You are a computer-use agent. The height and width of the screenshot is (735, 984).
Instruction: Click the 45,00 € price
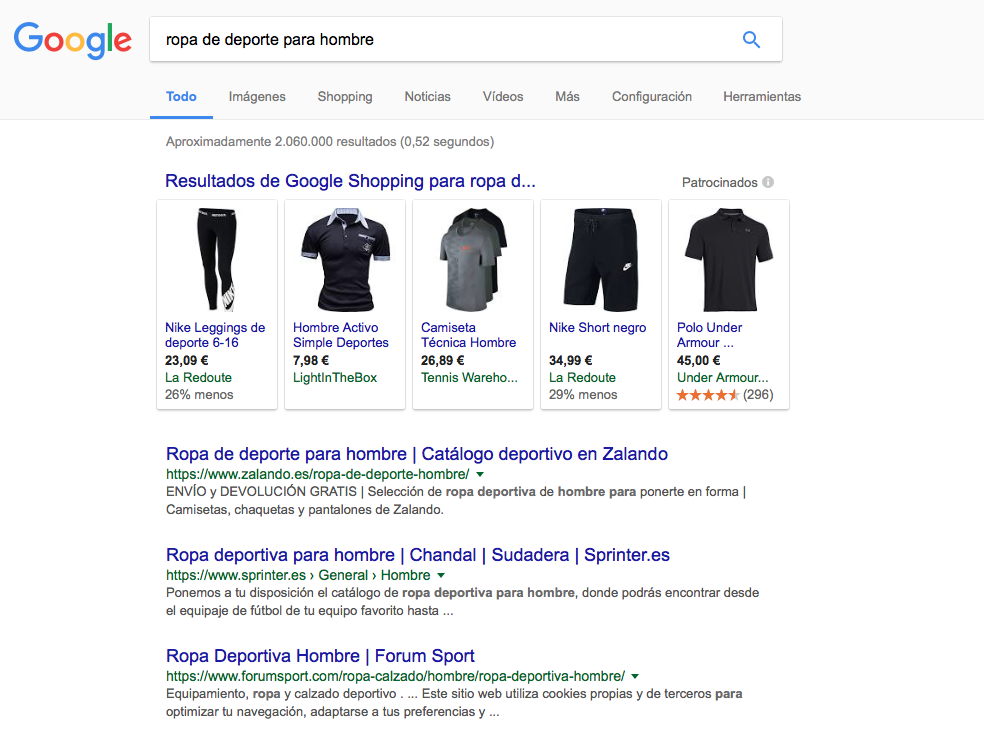click(x=698, y=361)
